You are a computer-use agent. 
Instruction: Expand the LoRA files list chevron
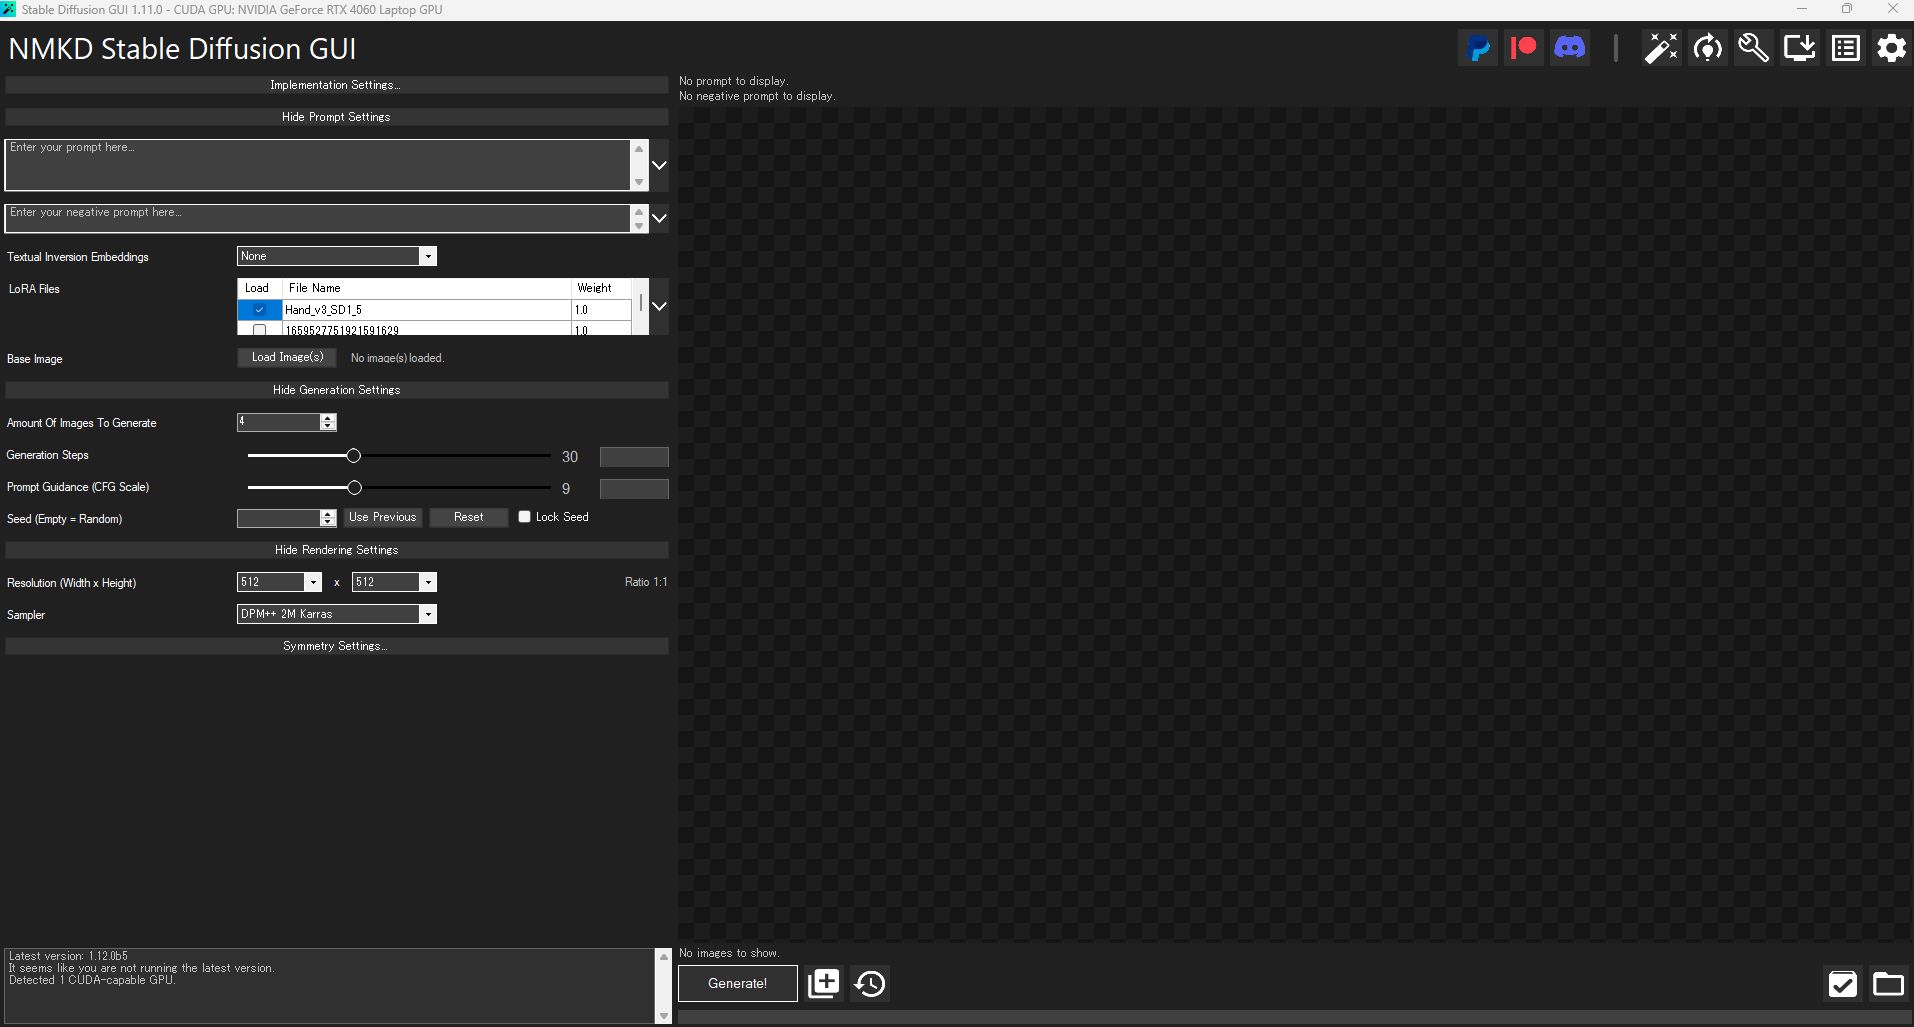point(659,306)
